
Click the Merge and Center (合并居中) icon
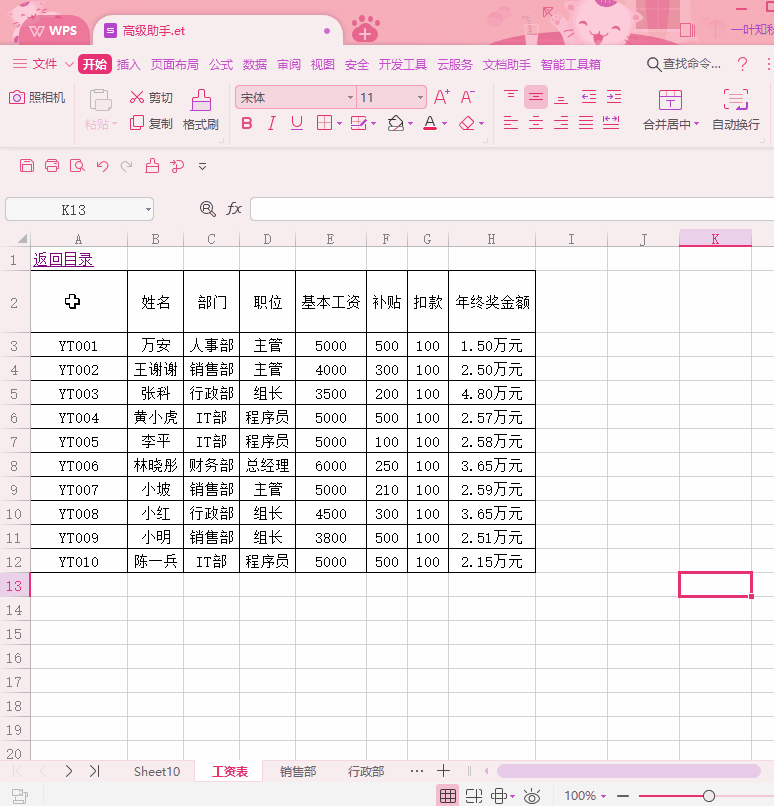pos(670,100)
